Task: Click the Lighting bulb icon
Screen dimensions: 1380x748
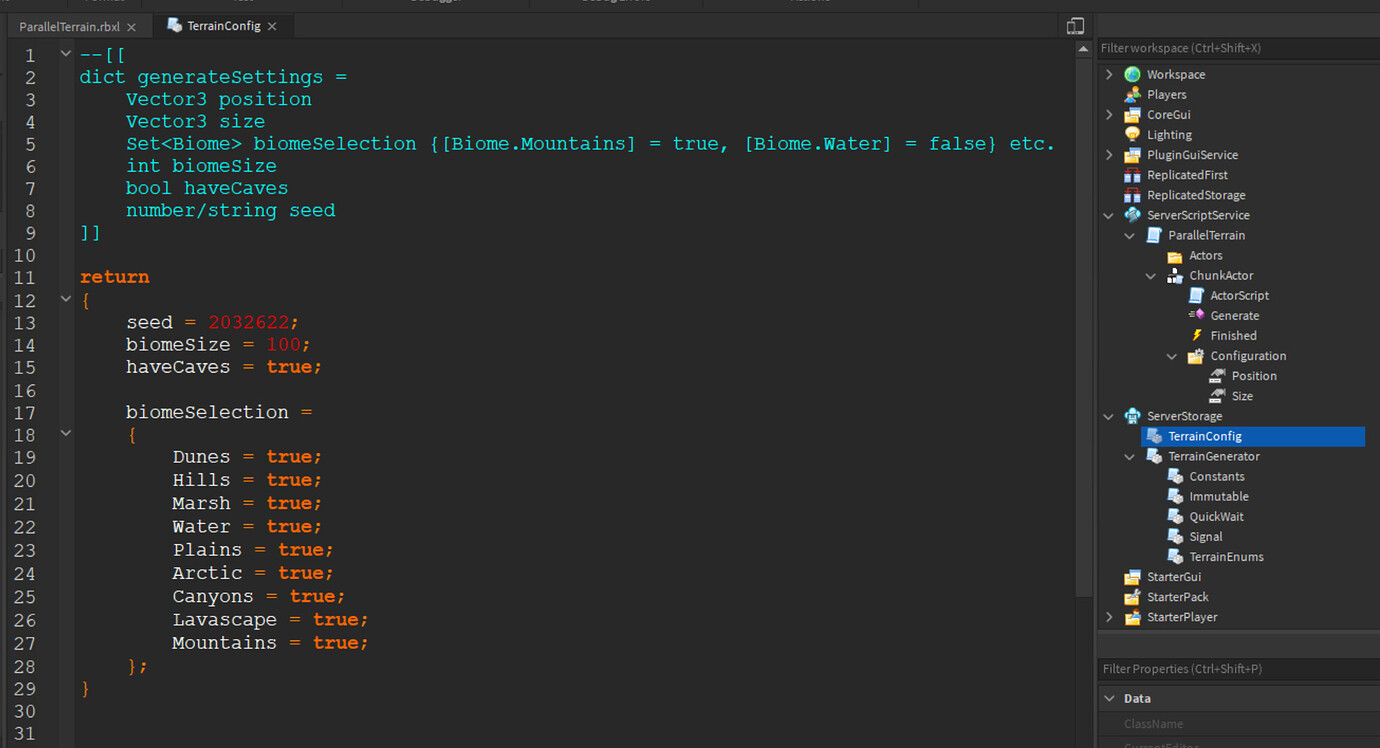Action: [1132, 135]
